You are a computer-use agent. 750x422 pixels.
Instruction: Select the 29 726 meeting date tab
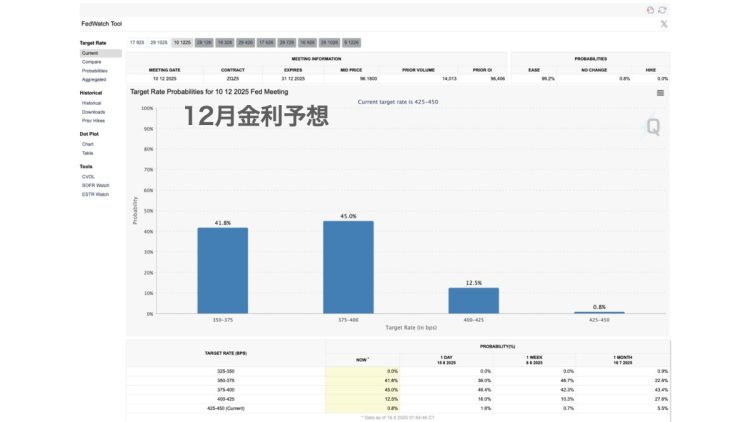(287, 43)
